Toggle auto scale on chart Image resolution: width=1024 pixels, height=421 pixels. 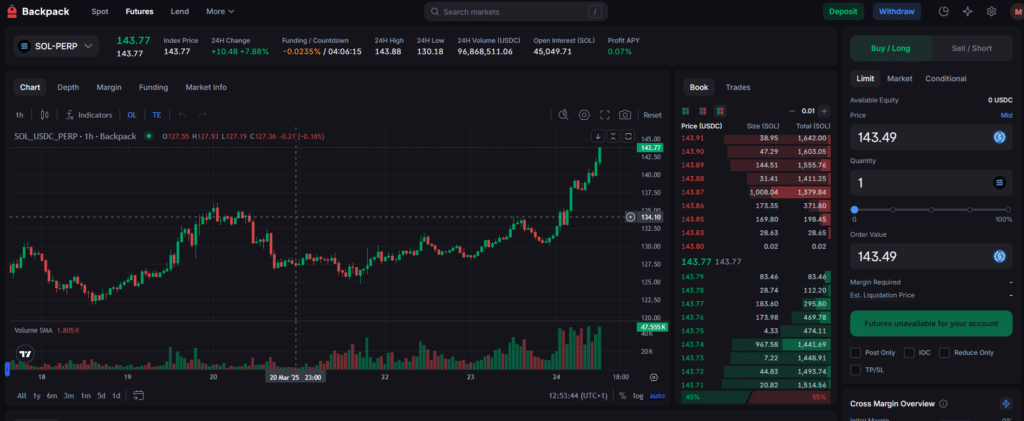pos(657,396)
